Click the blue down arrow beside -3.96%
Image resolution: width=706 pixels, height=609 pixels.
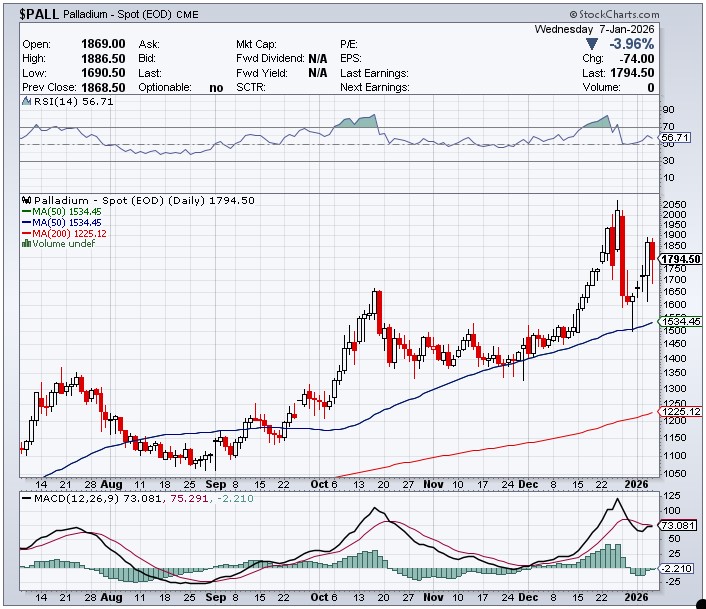[x=592, y=44]
